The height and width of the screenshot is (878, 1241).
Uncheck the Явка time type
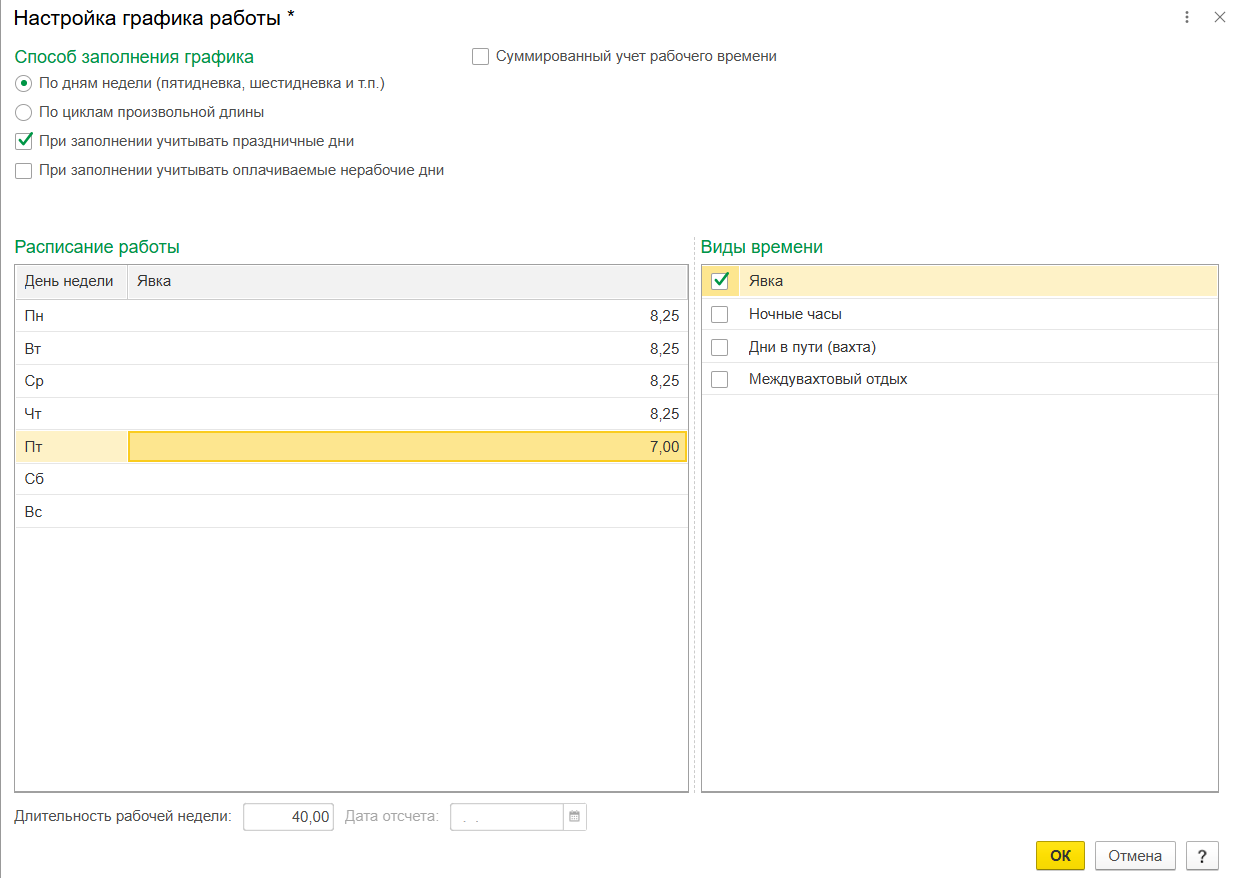tap(719, 281)
